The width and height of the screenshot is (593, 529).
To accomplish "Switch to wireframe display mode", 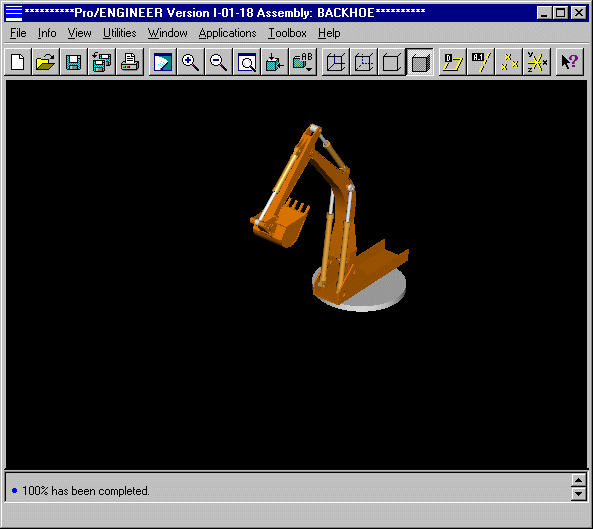I will click(335, 62).
